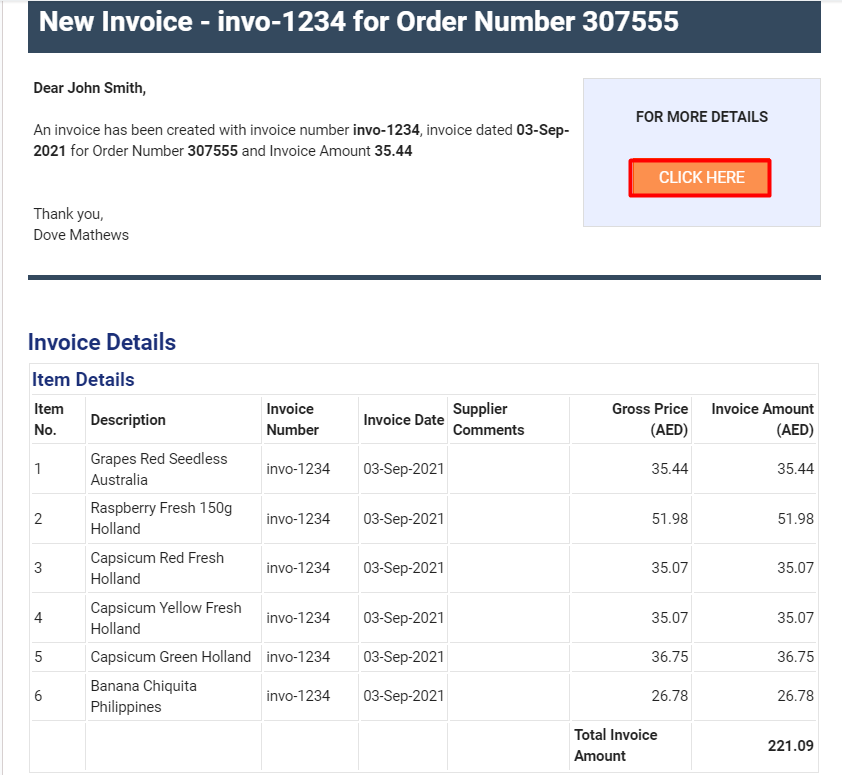Click gross price 35.44 in Grapes row
842x775 pixels.
670,469
